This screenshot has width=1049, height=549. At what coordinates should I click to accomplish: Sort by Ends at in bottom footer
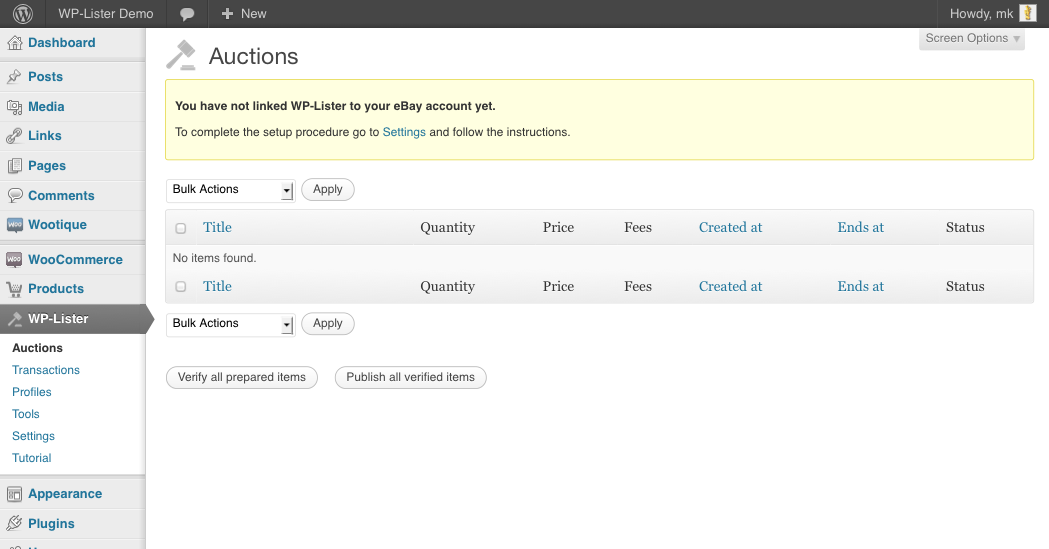tap(860, 286)
